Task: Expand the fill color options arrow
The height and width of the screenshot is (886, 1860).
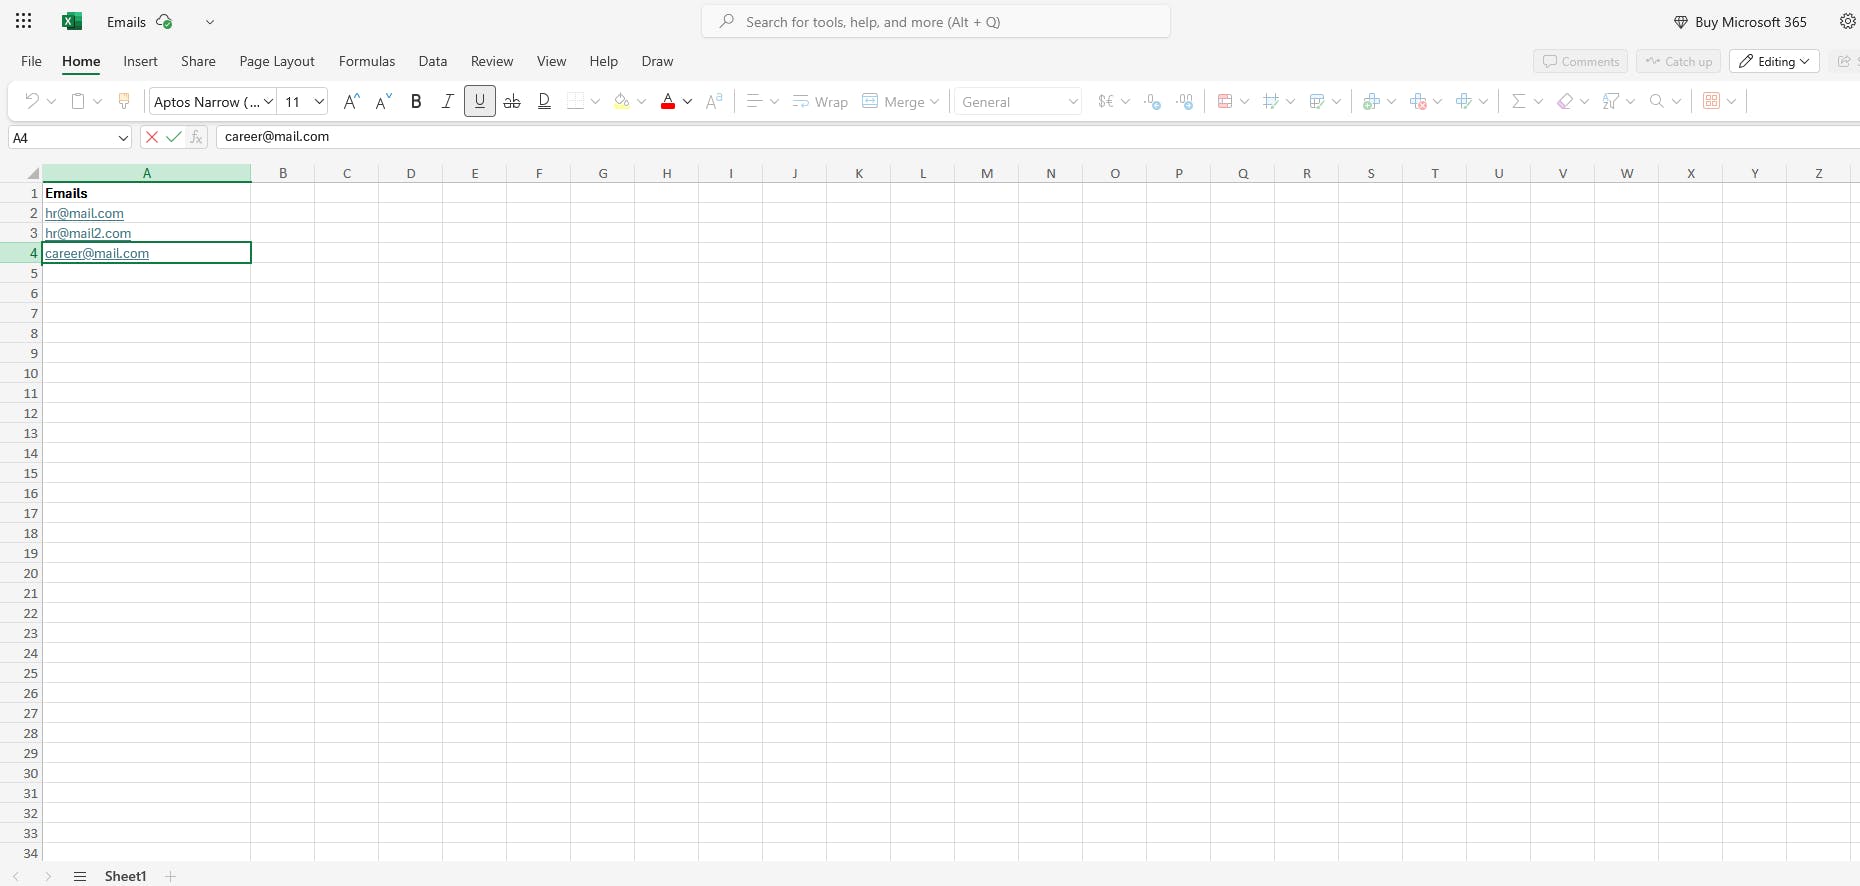Action: 641,101
